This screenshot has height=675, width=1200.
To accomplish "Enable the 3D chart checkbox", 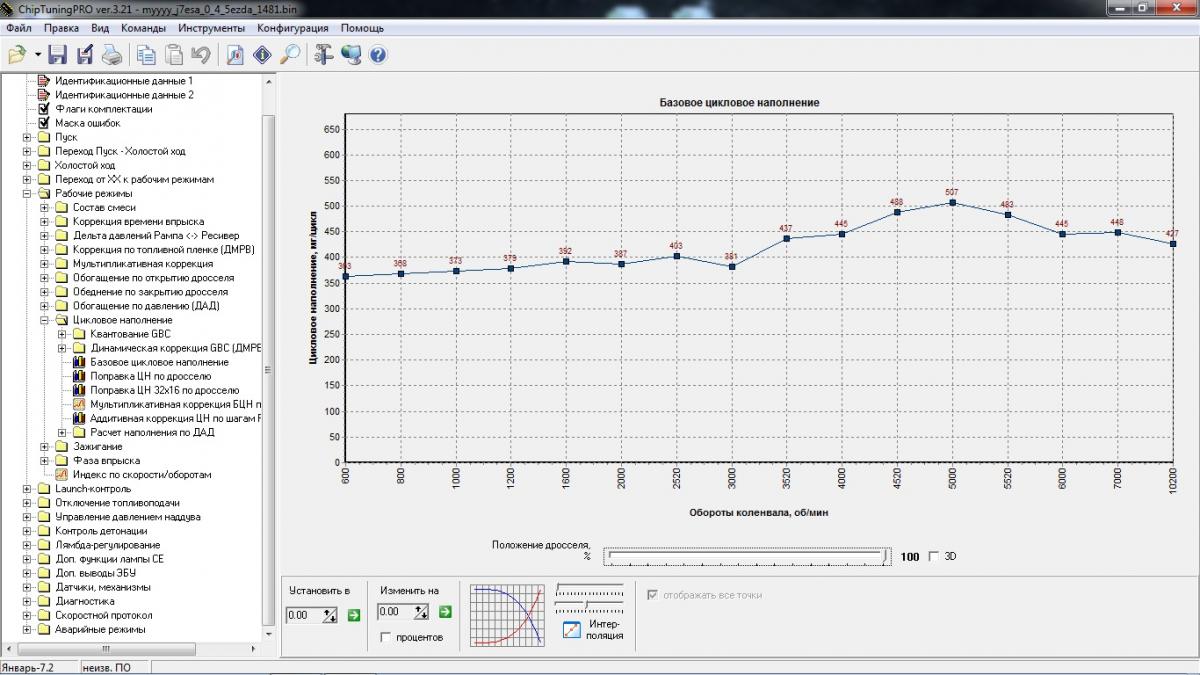I will [934, 556].
